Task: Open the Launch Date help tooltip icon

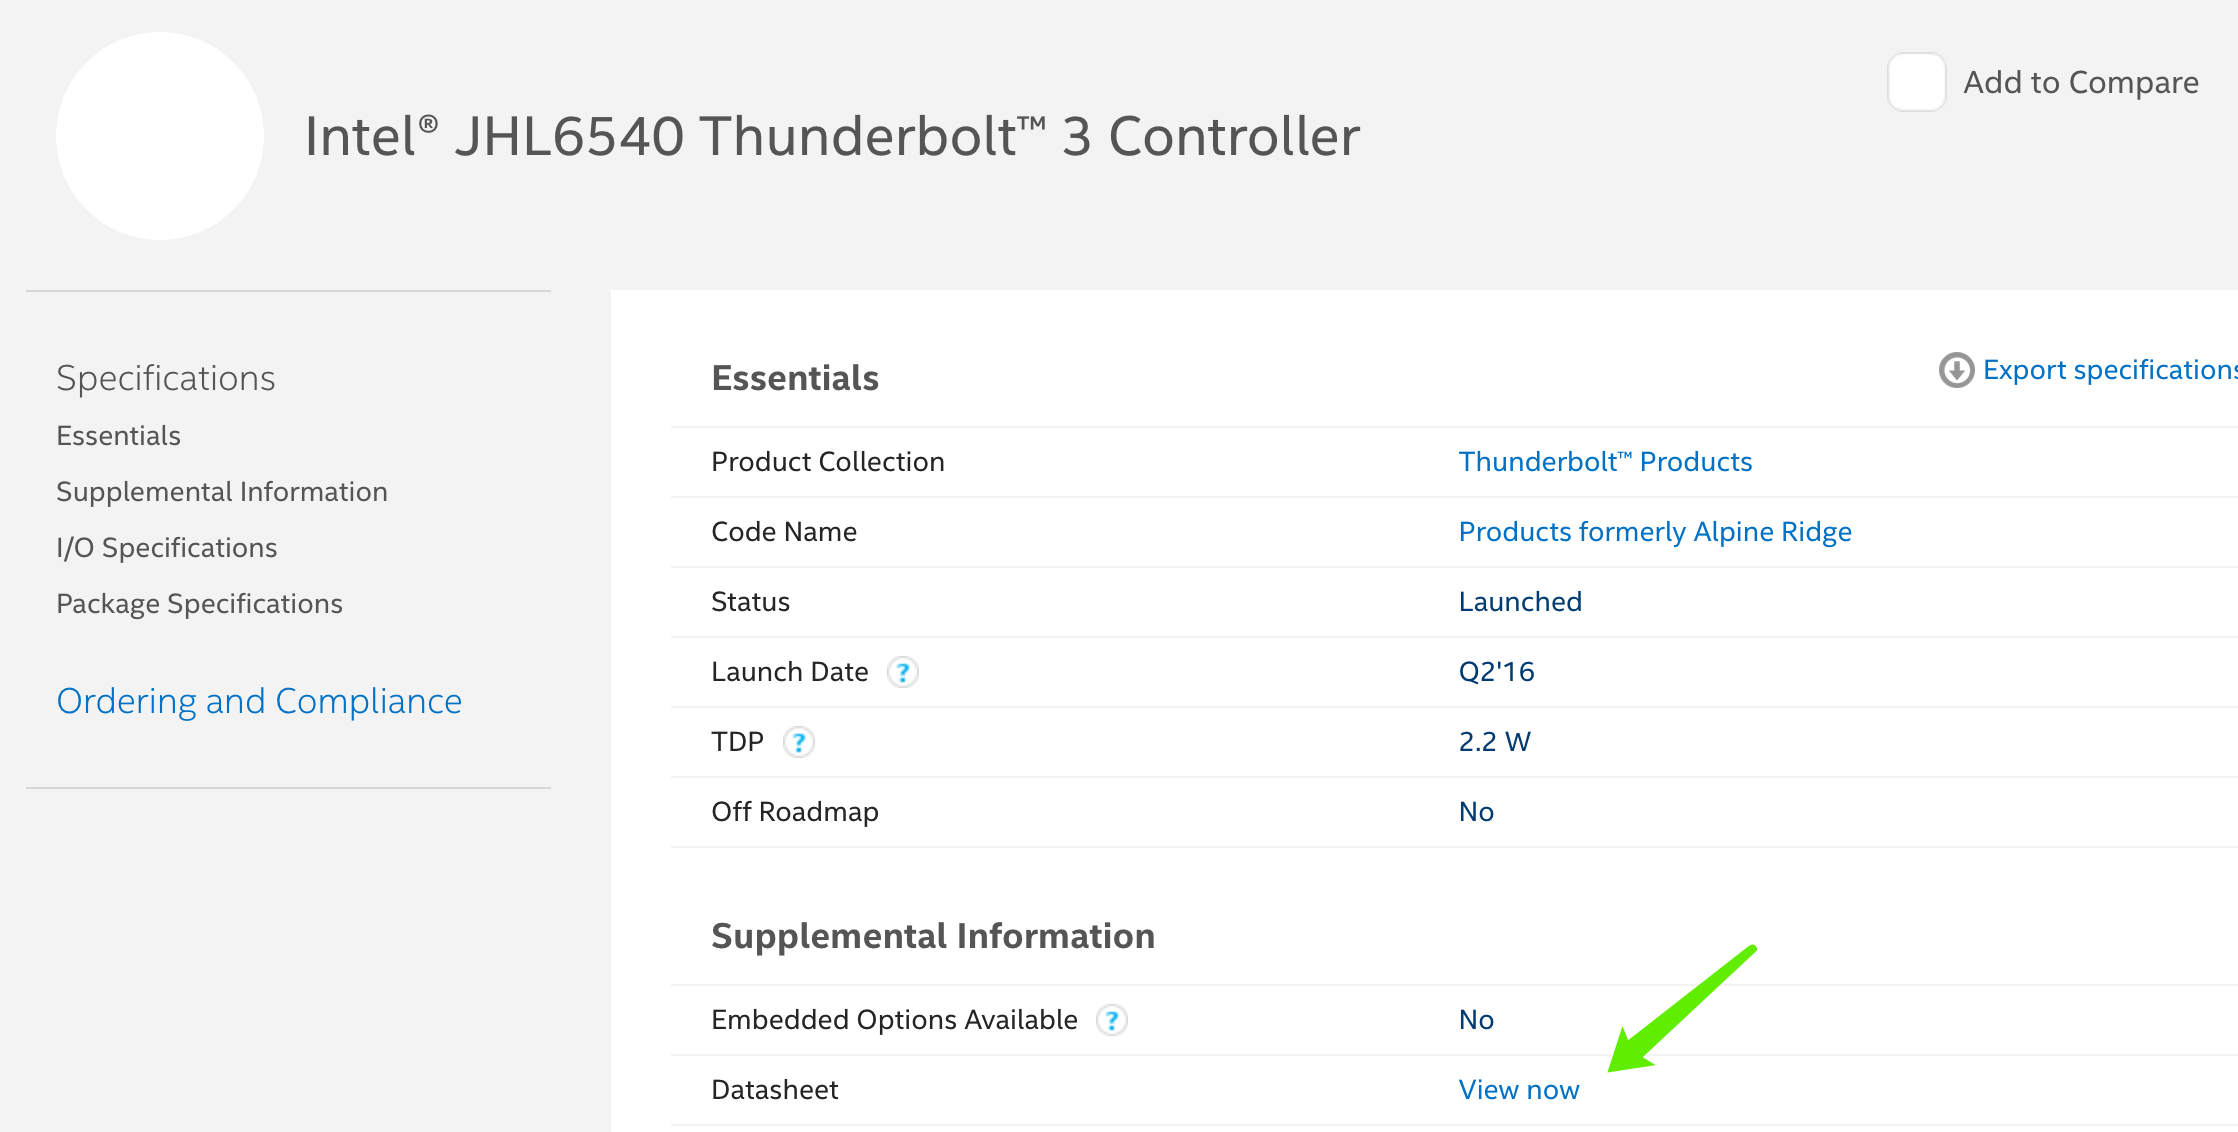Action: tap(902, 672)
